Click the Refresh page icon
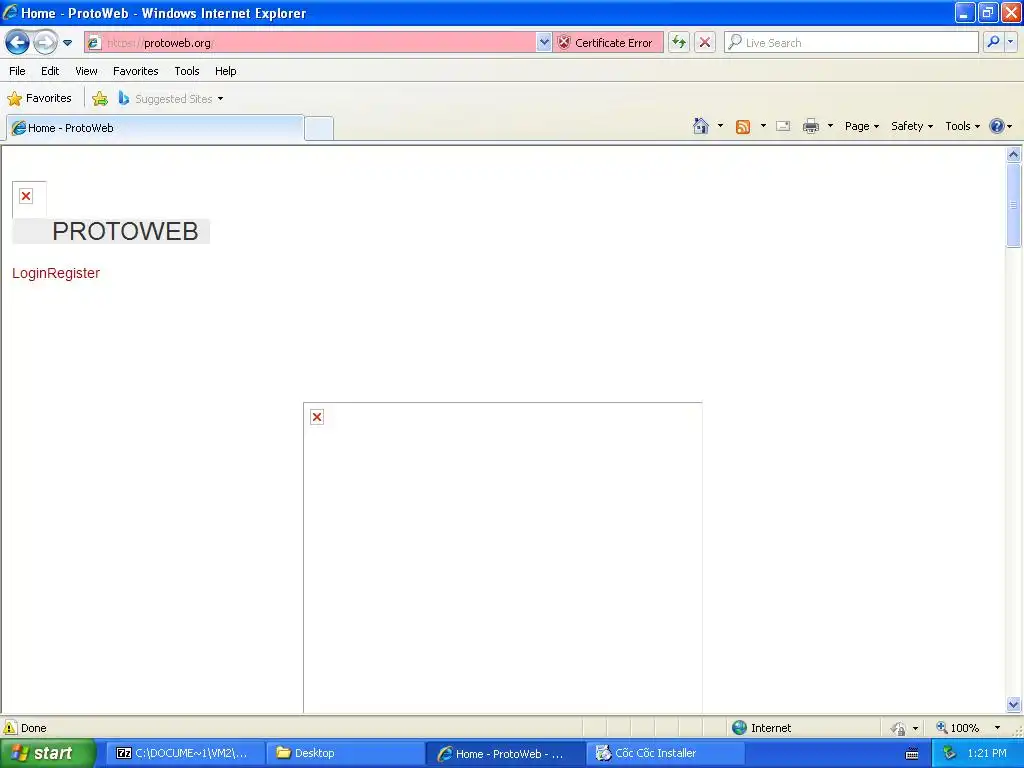 [679, 42]
